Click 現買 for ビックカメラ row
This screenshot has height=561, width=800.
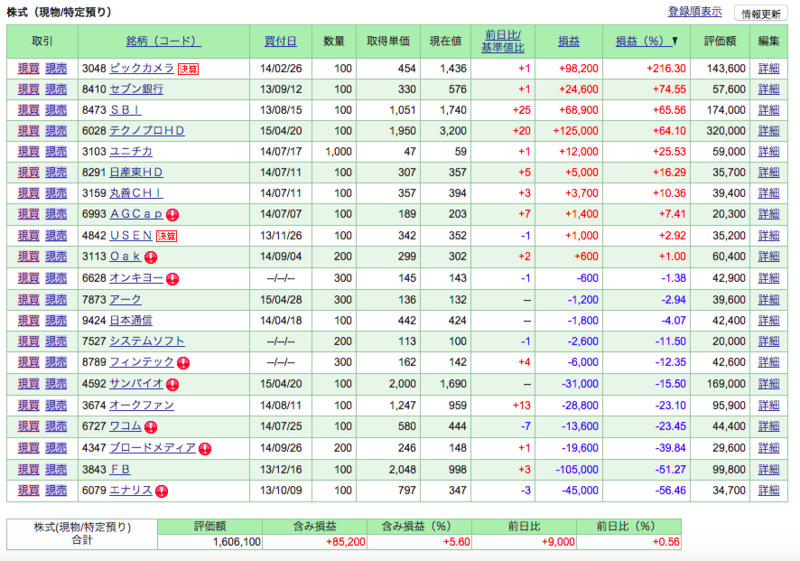[x=29, y=68]
